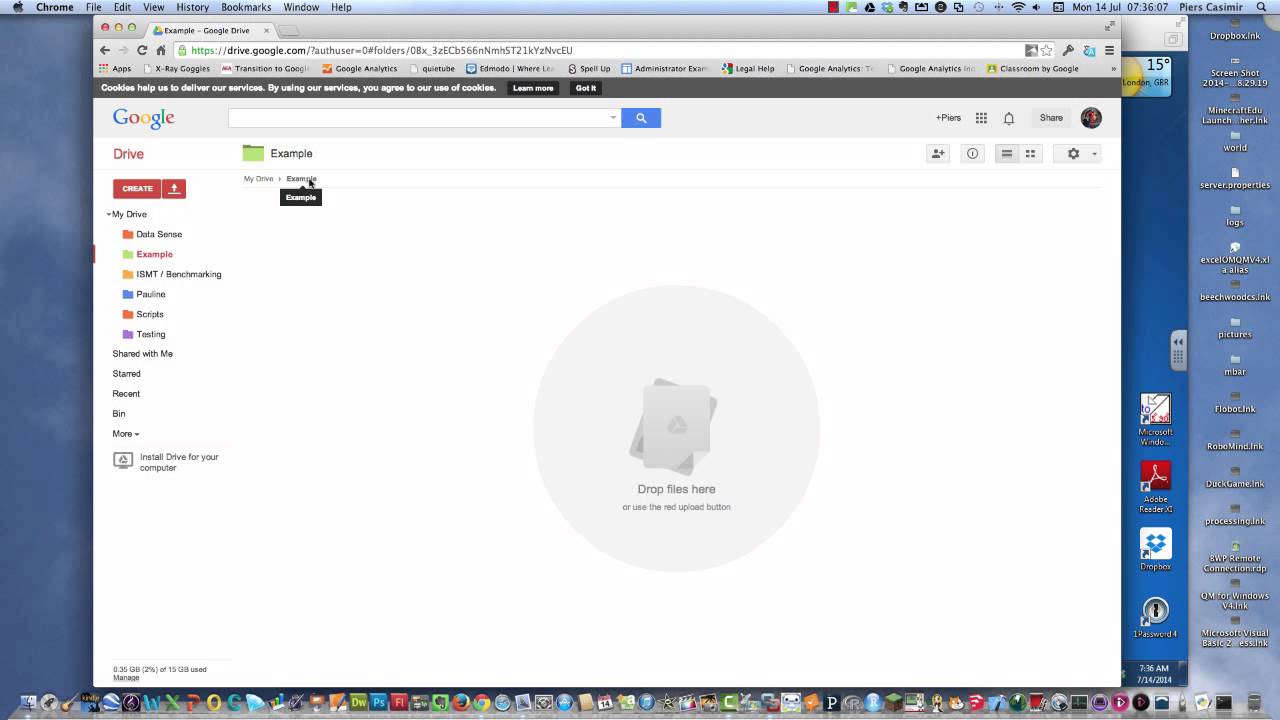Open the Chrome hamburger menu
The width and height of the screenshot is (1280, 720).
click(1109, 50)
